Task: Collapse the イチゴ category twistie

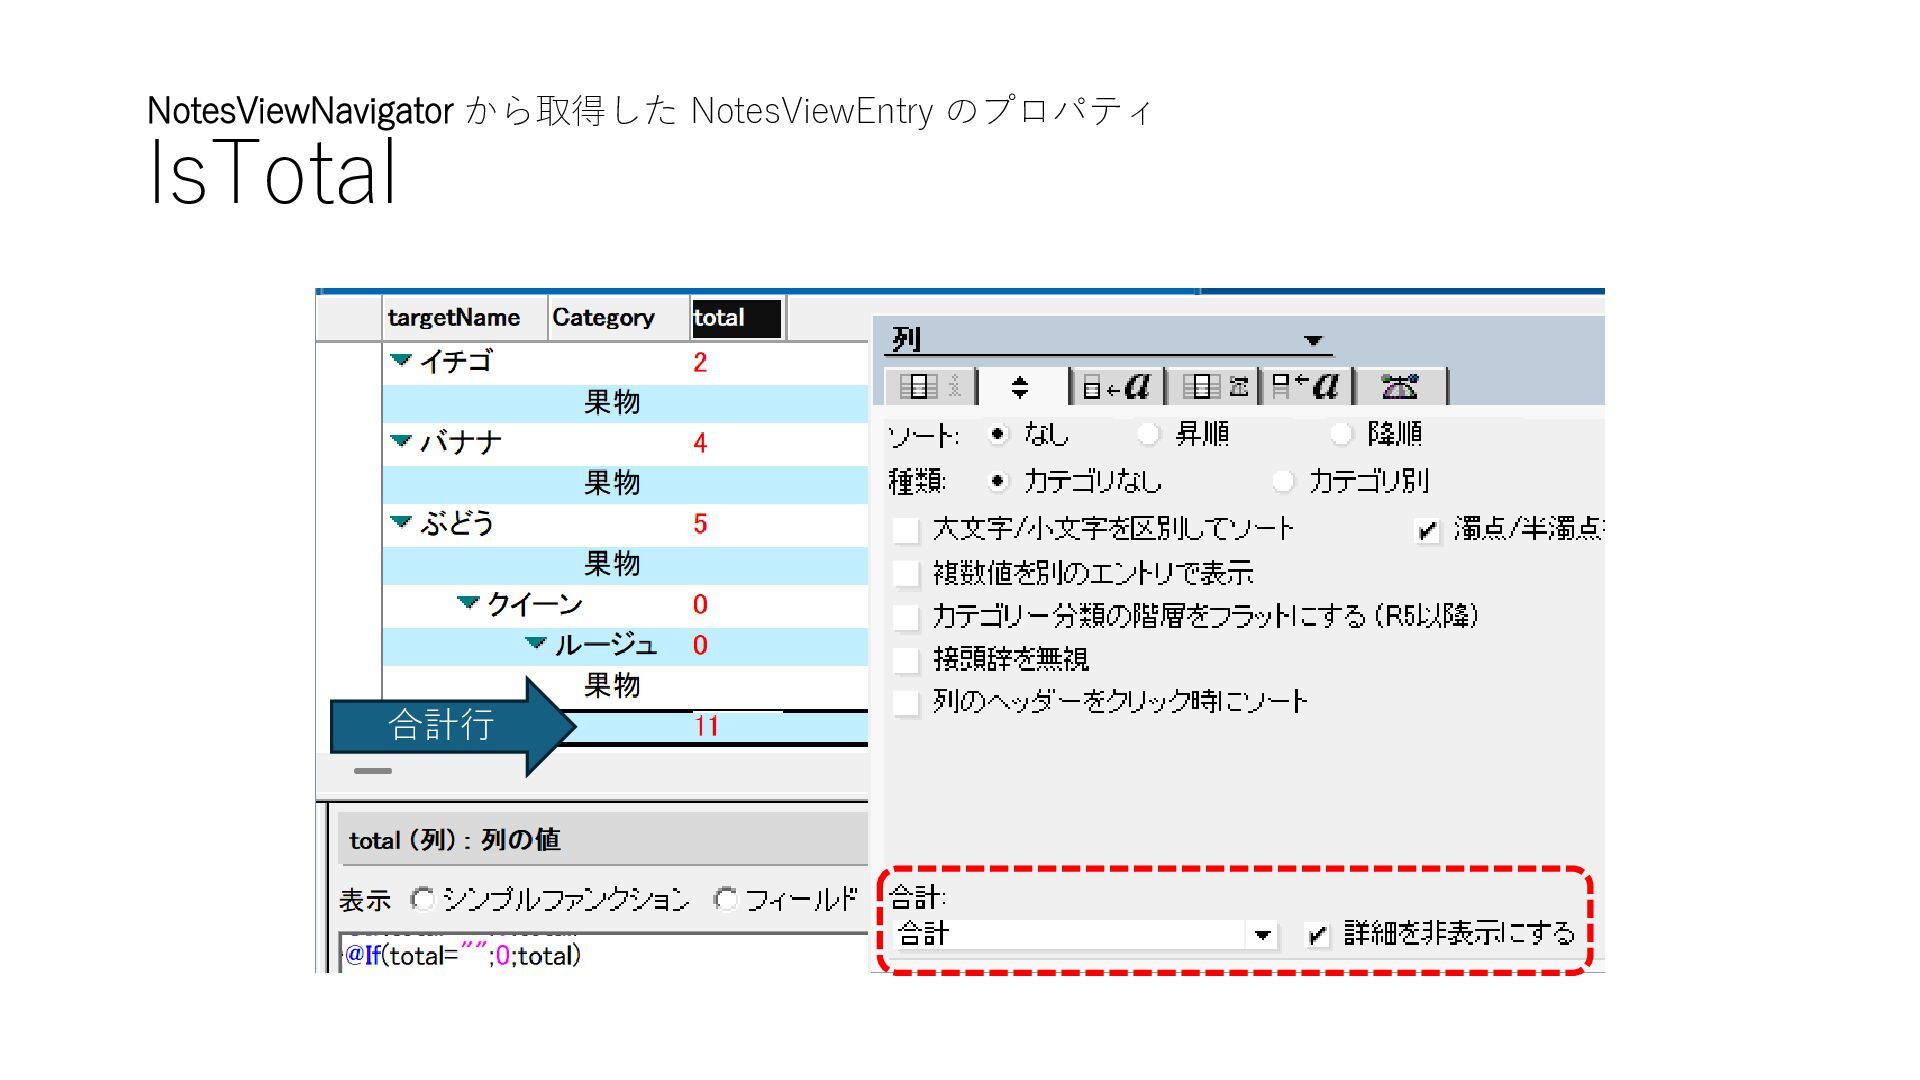Action: click(x=401, y=360)
